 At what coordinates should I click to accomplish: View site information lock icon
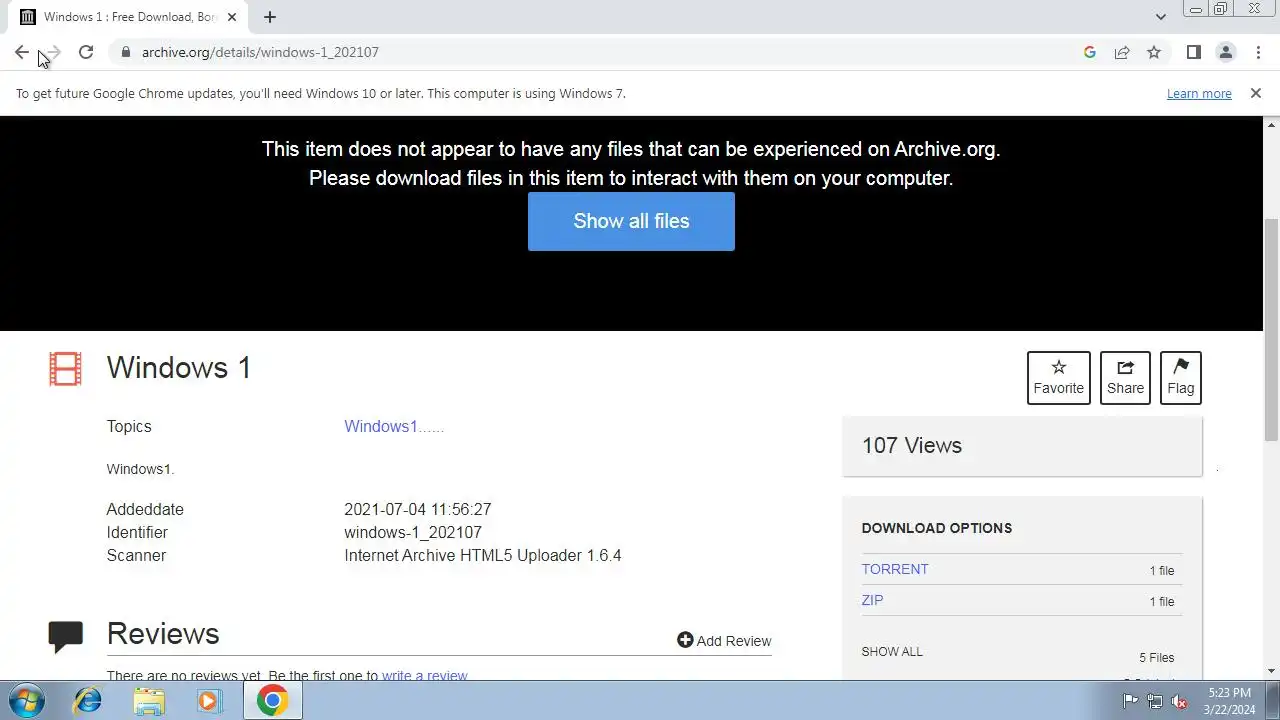pos(125,52)
